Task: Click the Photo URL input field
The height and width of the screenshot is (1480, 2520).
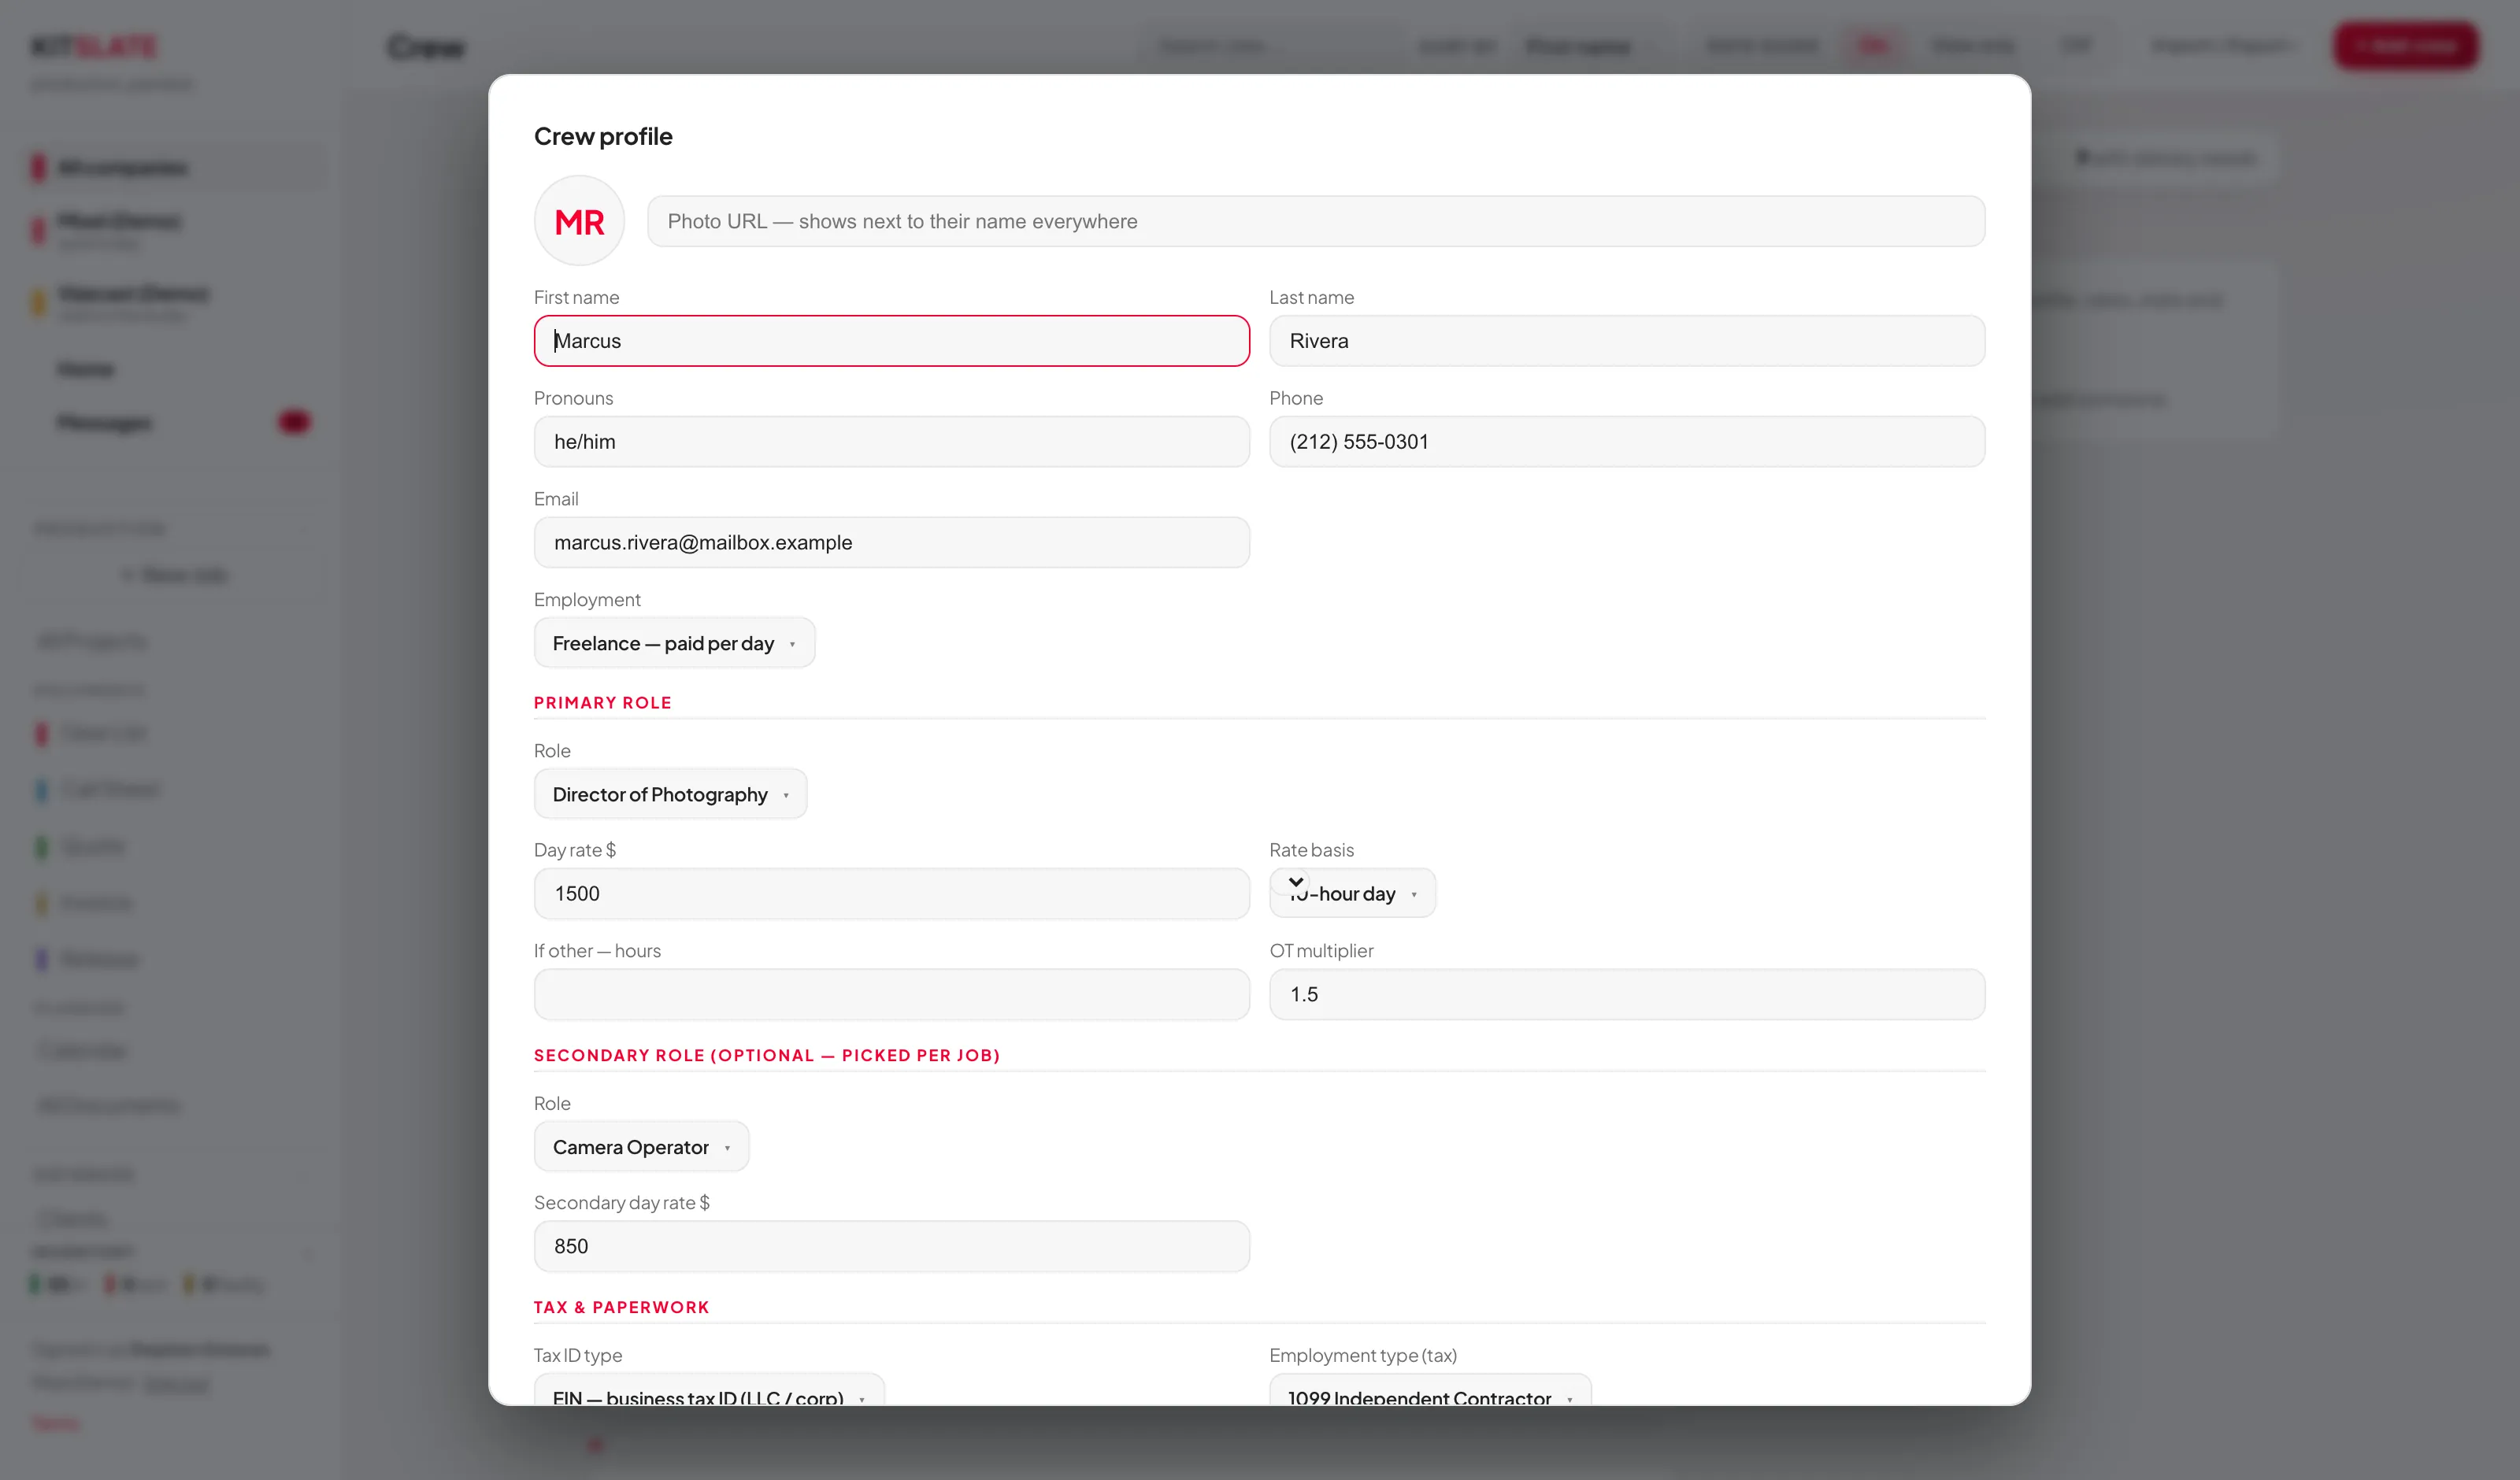Action: coord(1315,221)
